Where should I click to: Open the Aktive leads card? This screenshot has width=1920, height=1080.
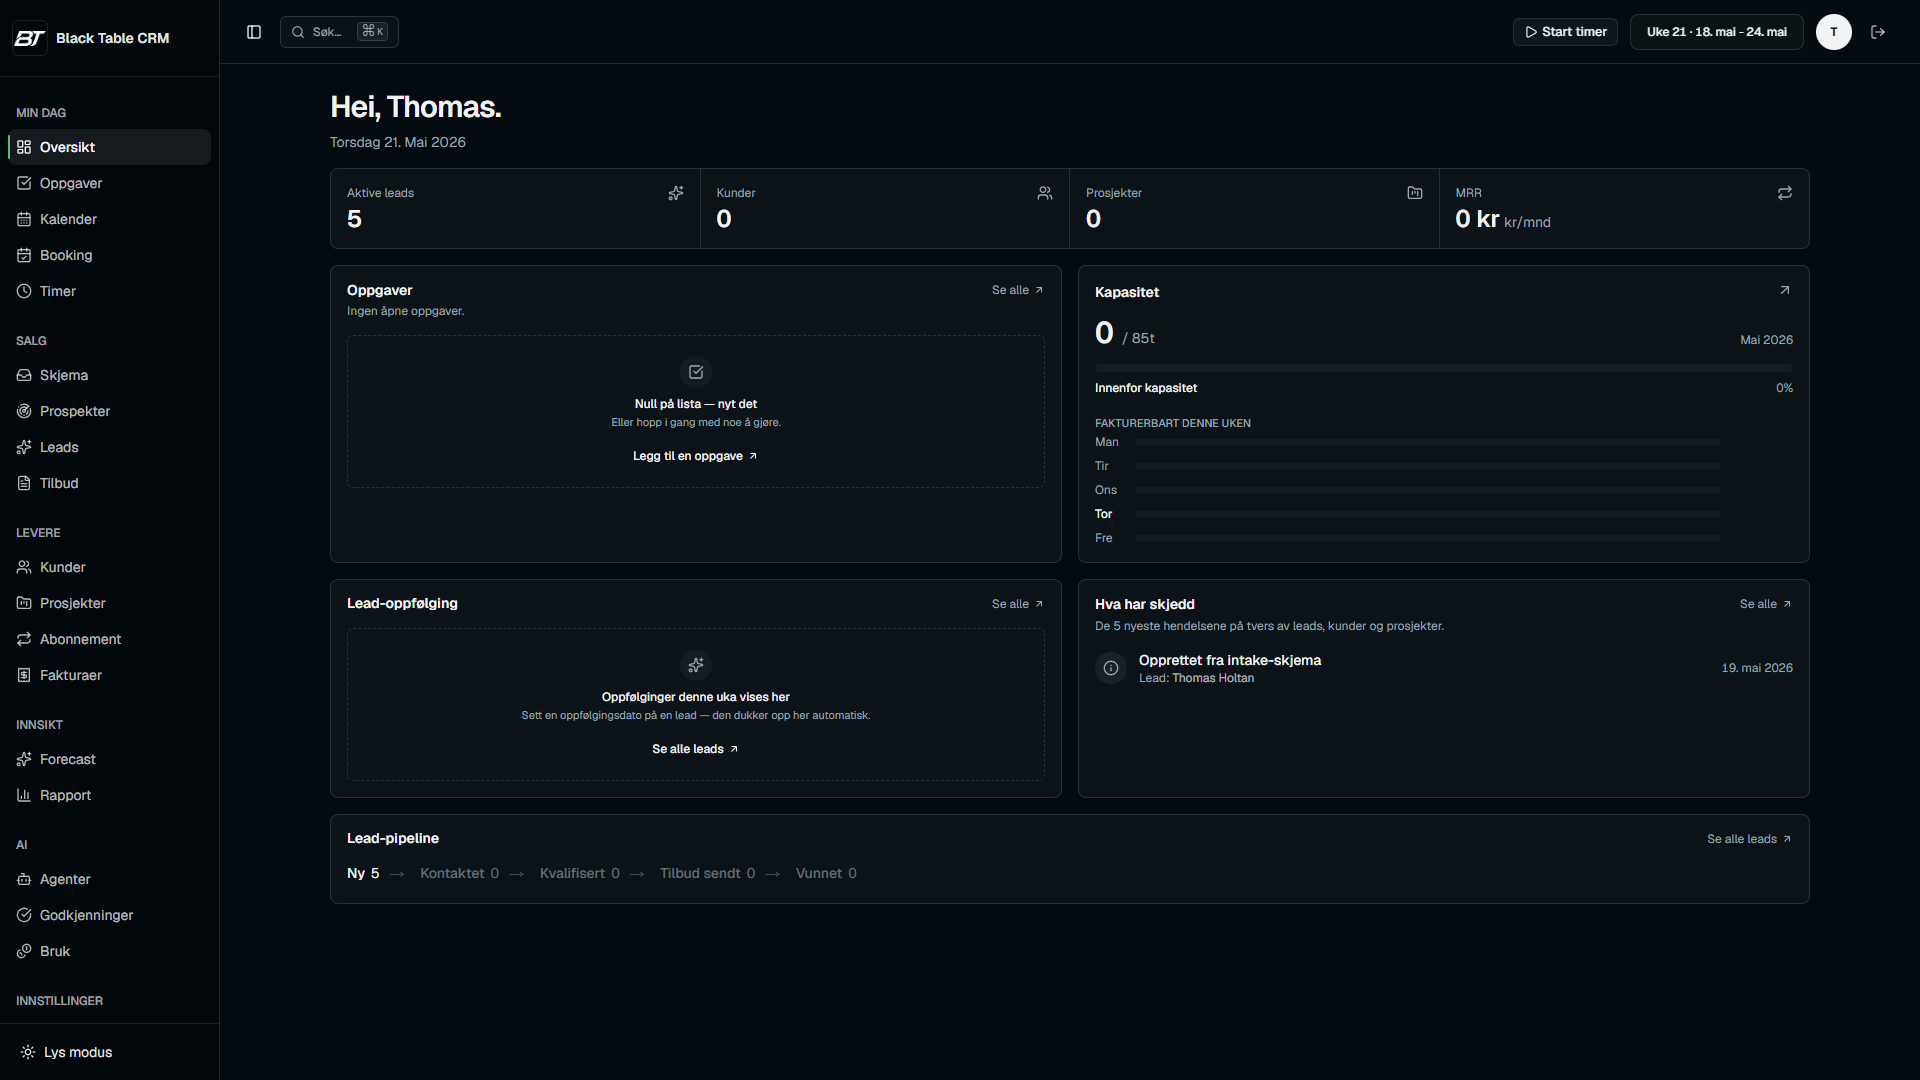[x=515, y=208]
